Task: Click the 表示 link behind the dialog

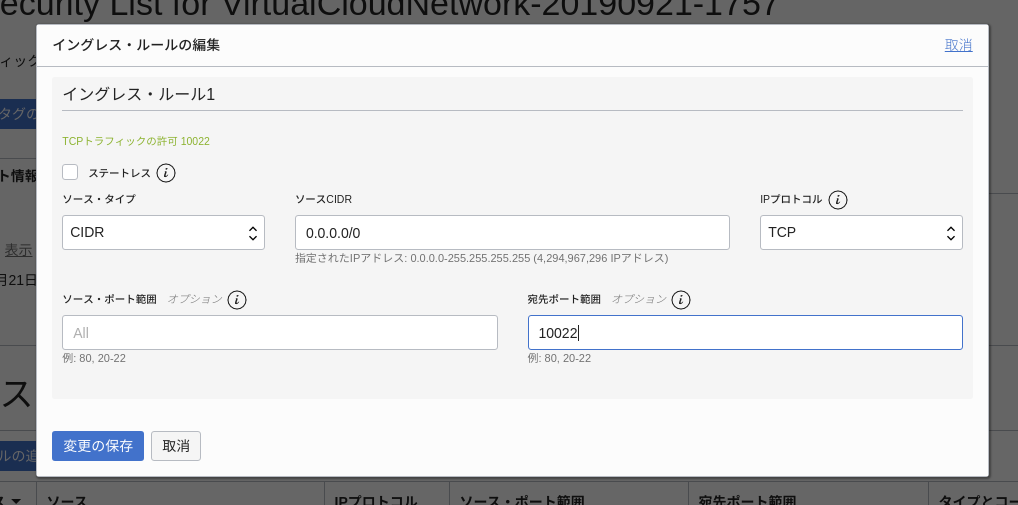Action: pyautogui.click(x=18, y=250)
